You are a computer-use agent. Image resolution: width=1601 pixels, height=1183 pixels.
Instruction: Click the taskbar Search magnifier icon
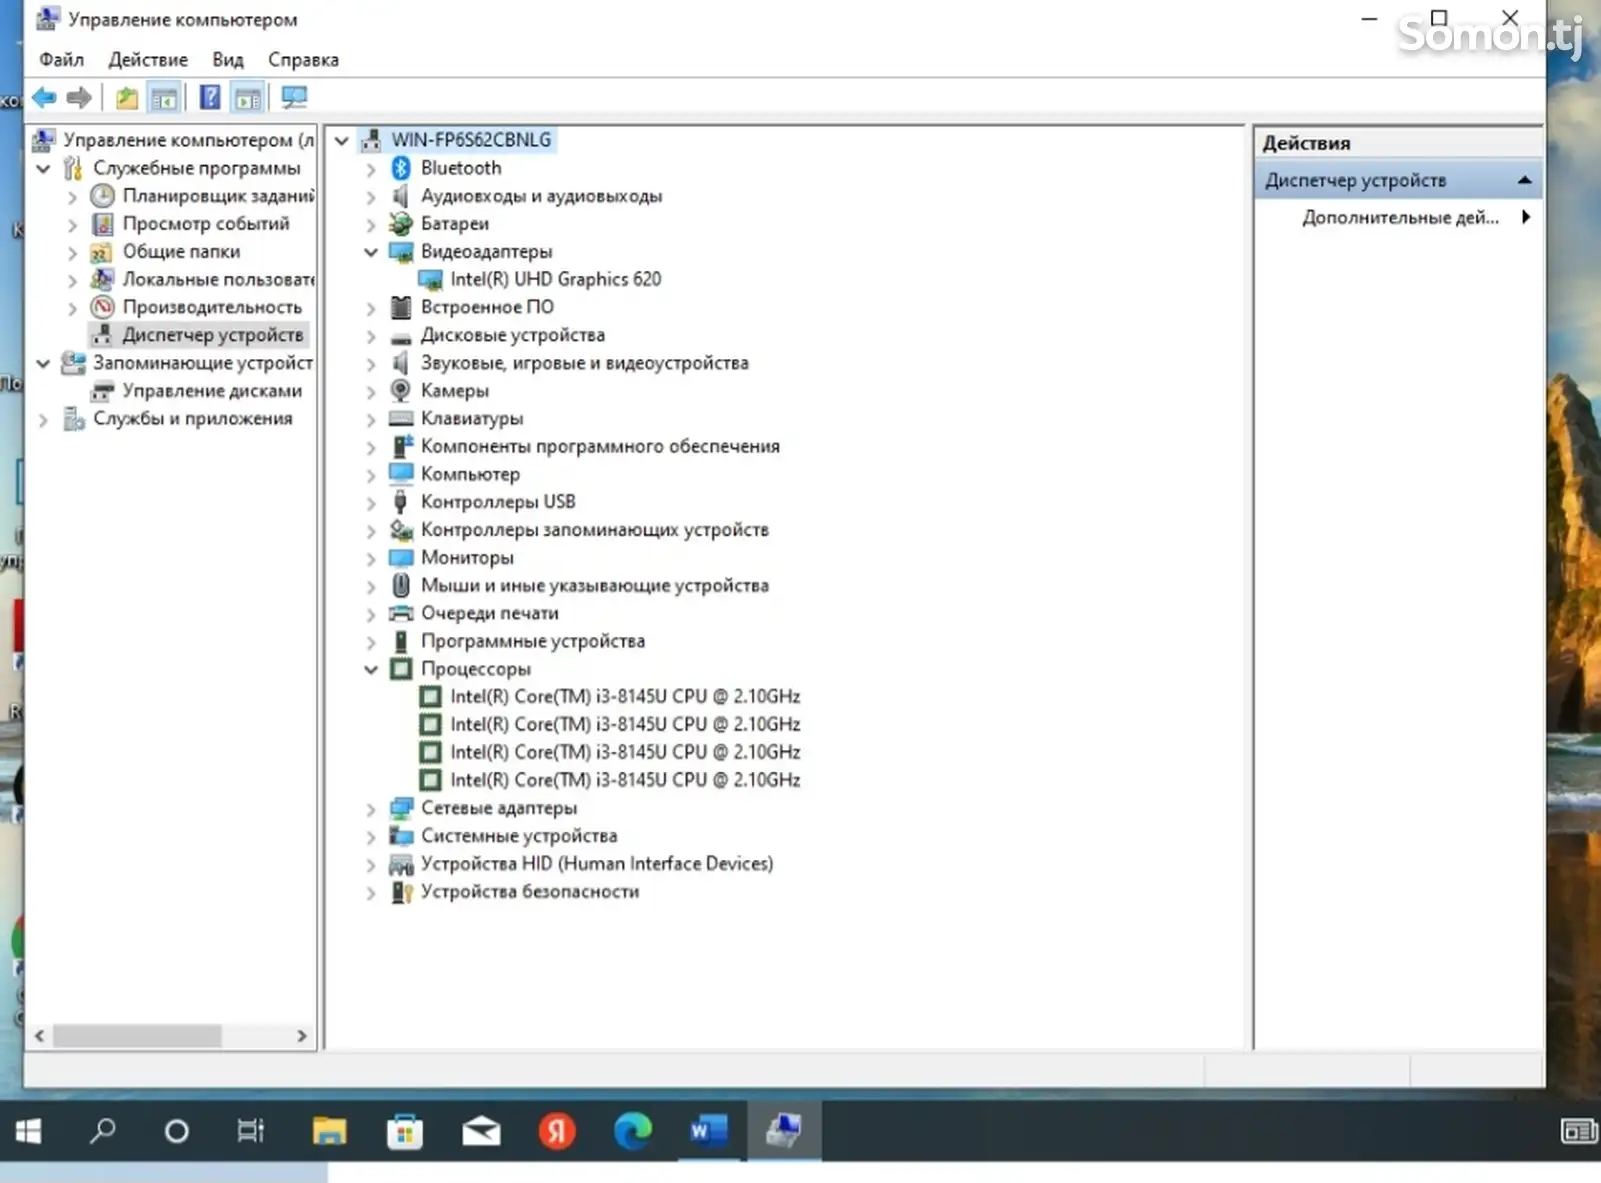click(x=102, y=1131)
